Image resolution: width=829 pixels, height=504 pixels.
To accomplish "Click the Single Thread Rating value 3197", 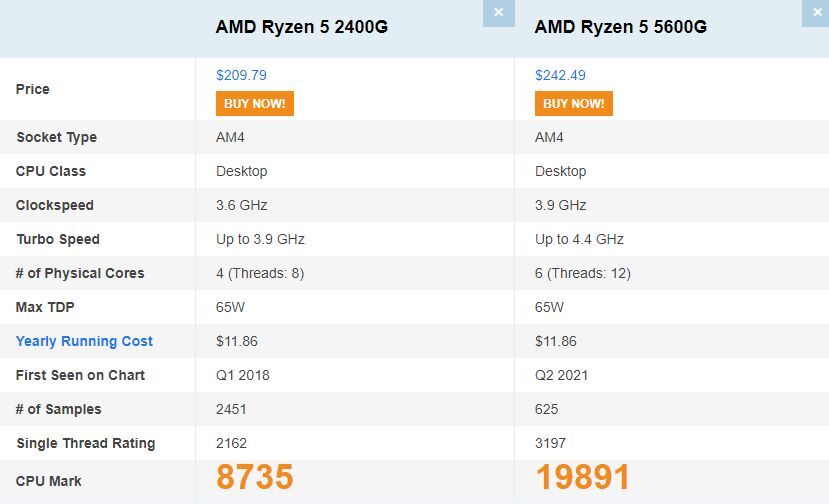I will 550,443.
